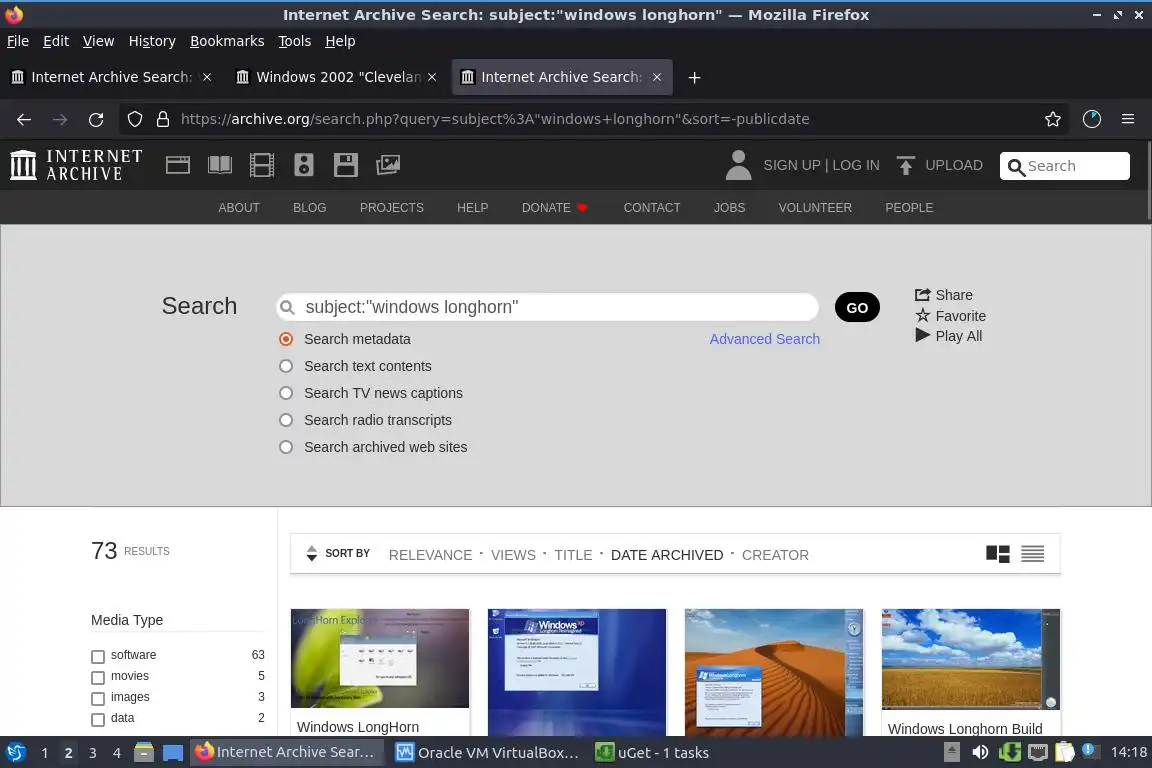The width and height of the screenshot is (1152, 768).
Task: Open the BLOG link
Action: pyautogui.click(x=309, y=208)
